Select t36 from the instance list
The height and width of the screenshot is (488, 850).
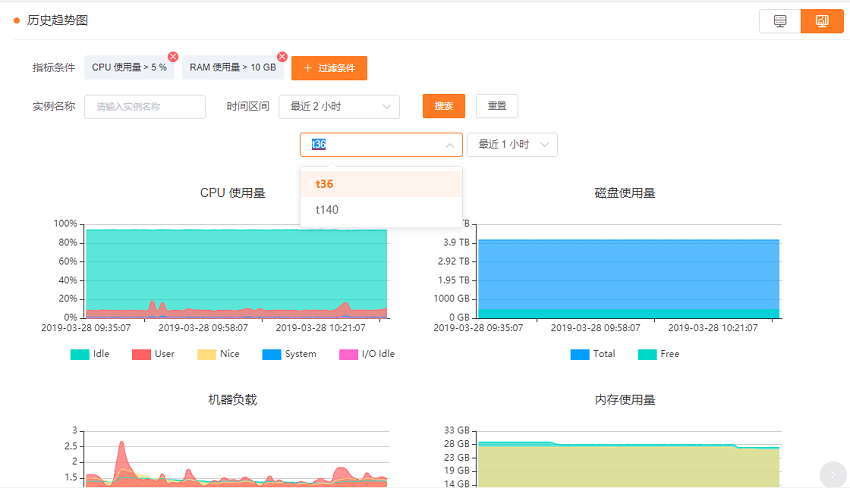click(x=381, y=184)
